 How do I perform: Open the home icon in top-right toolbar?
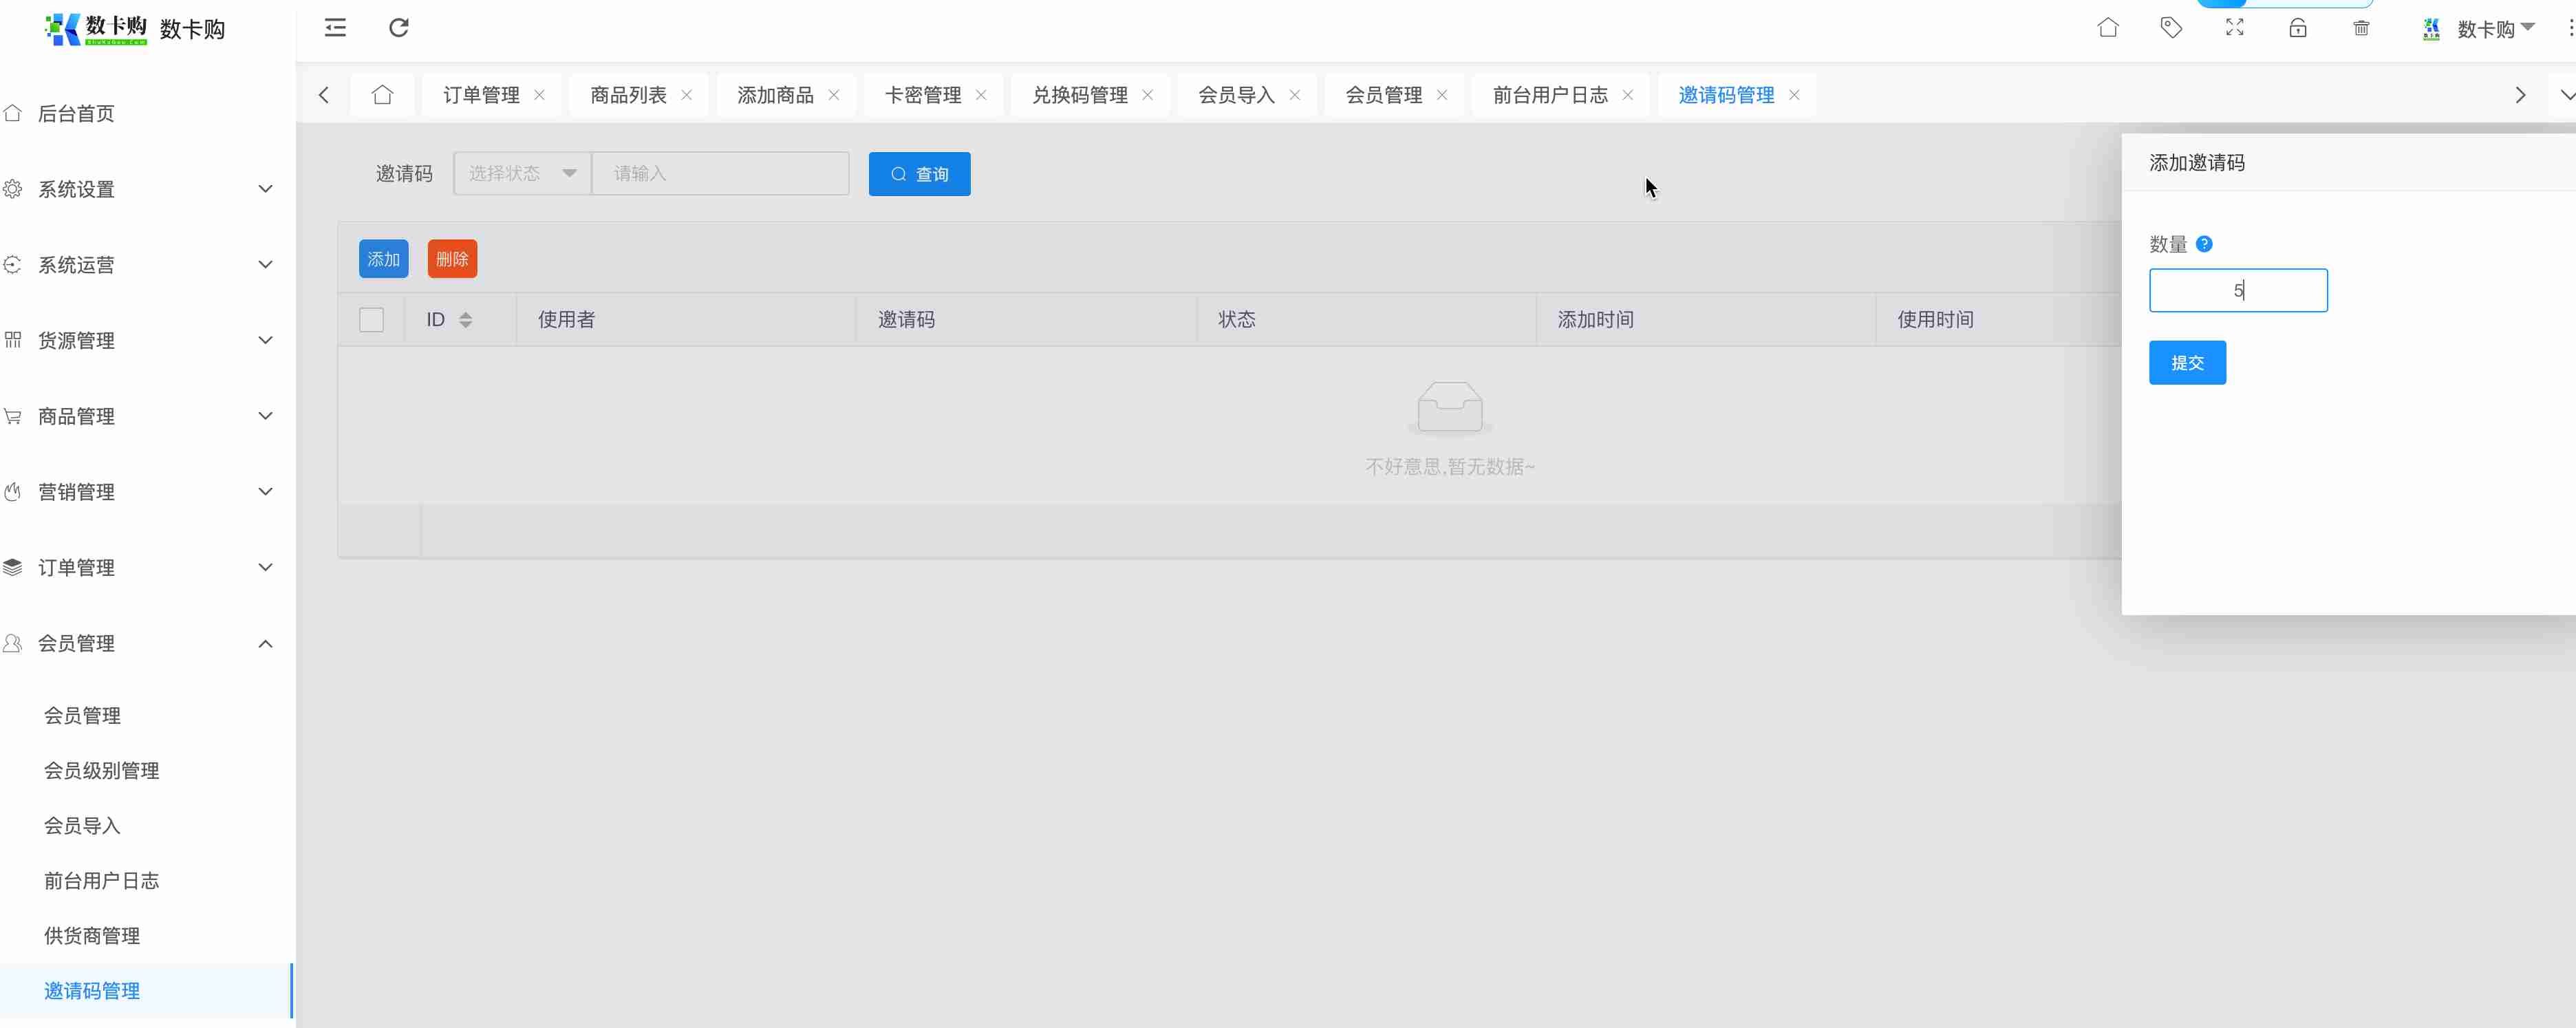[x=2107, y=28]
